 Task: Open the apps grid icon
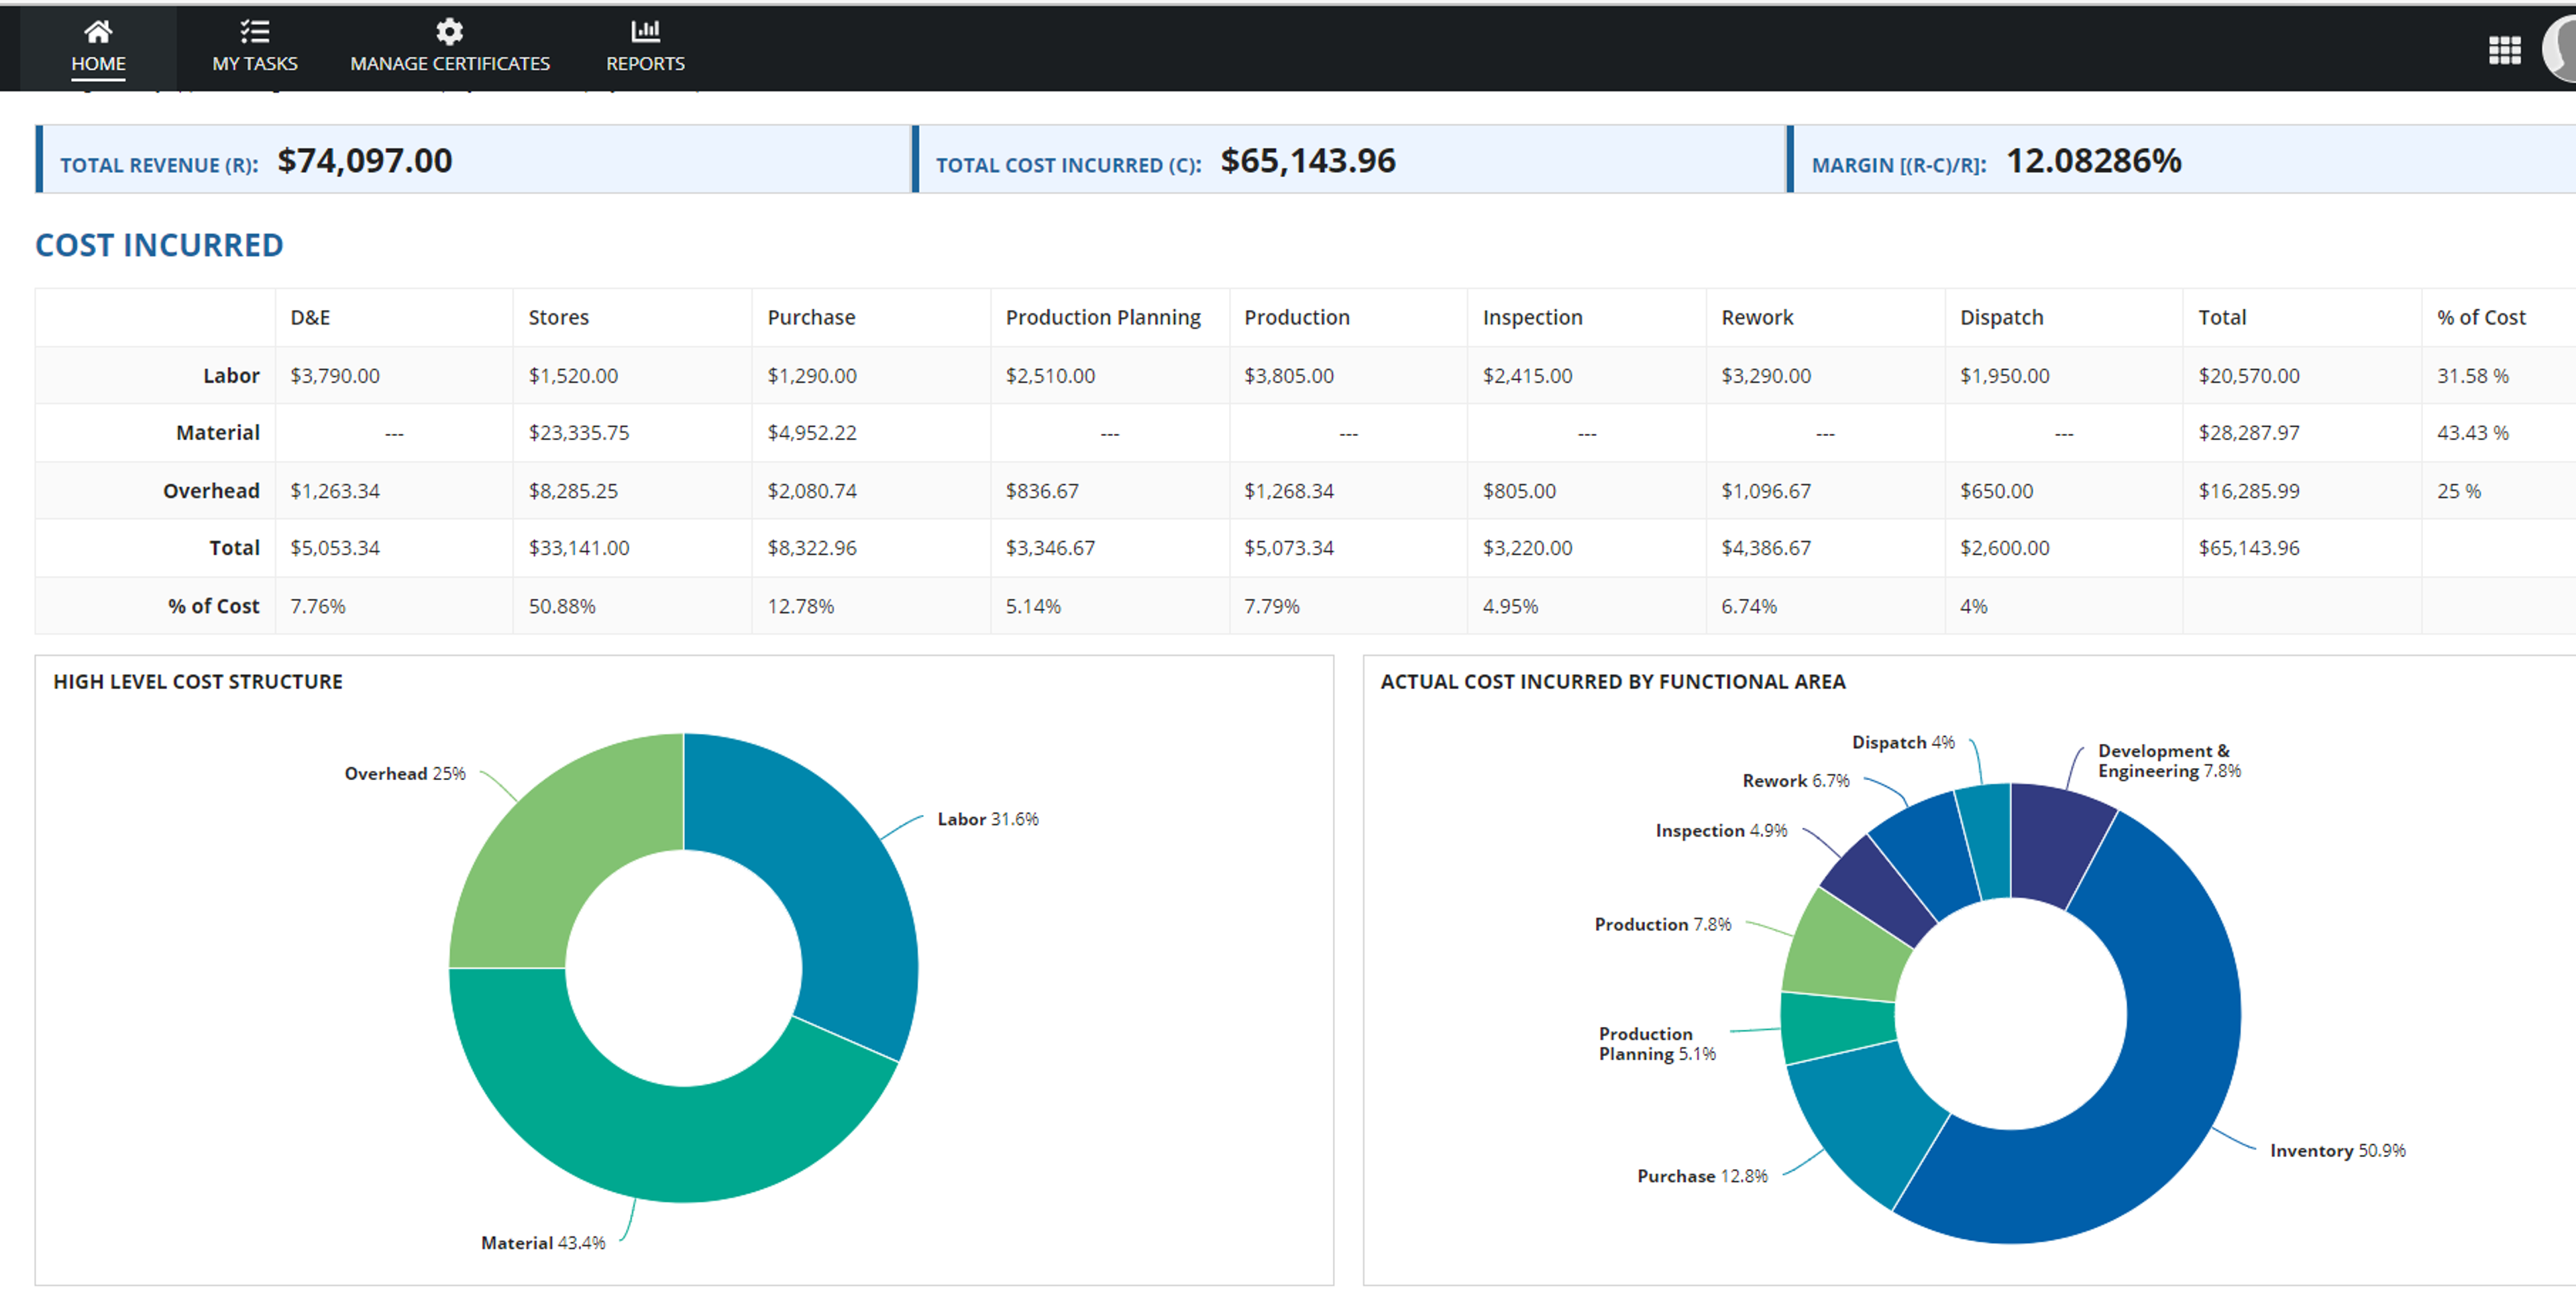(x=2504, y=49)
